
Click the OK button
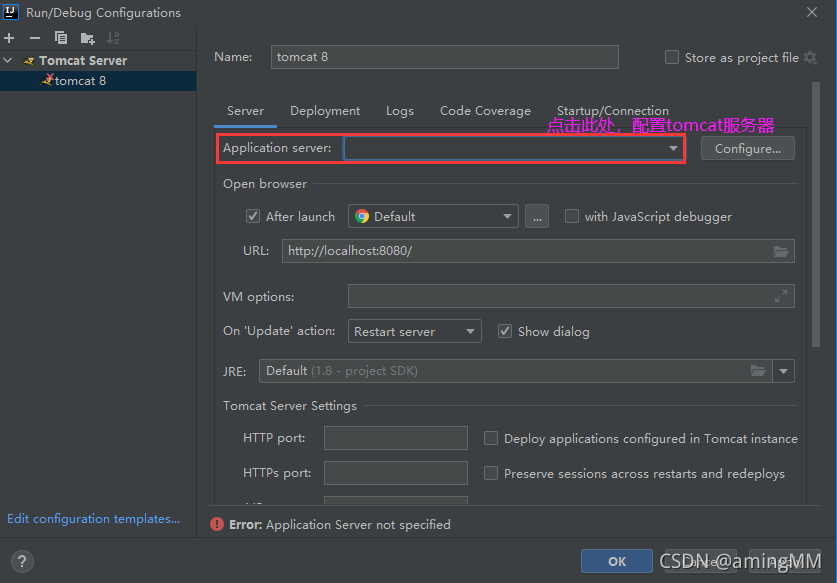click(617, 561)
